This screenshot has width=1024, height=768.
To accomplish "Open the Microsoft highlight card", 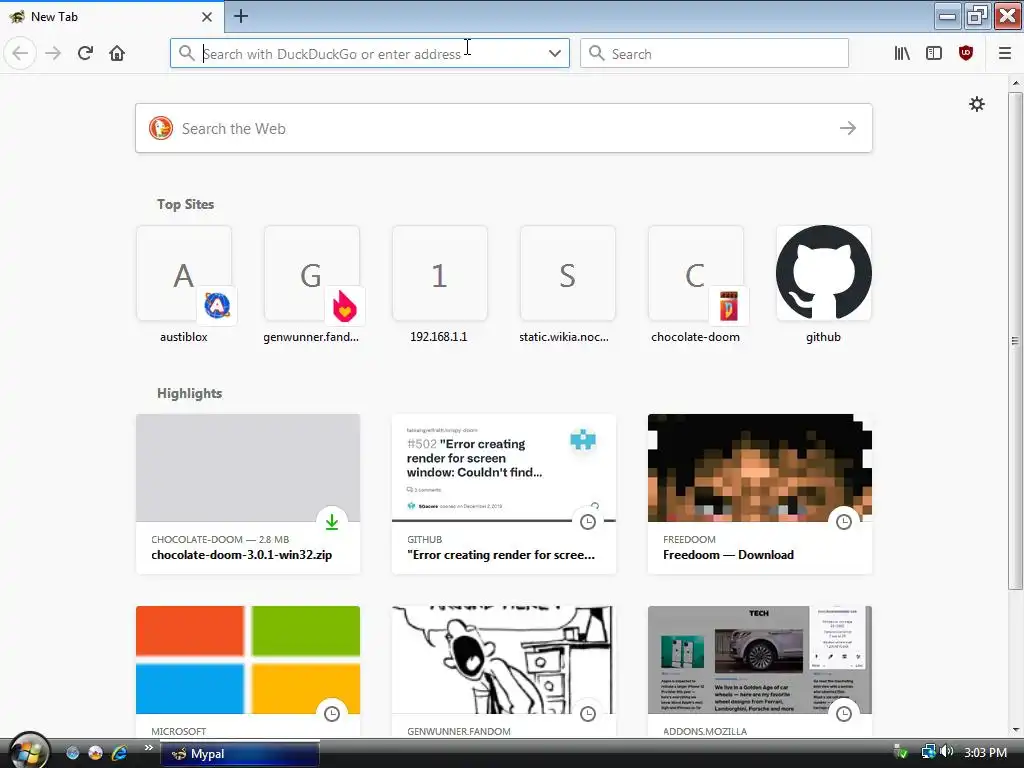I will click(248, 672).
